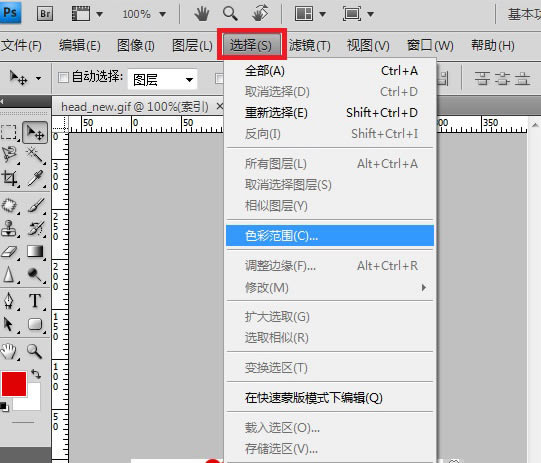Open the 窗口(W) menu
Screen dimensions: 541x463
coord(430,46)
